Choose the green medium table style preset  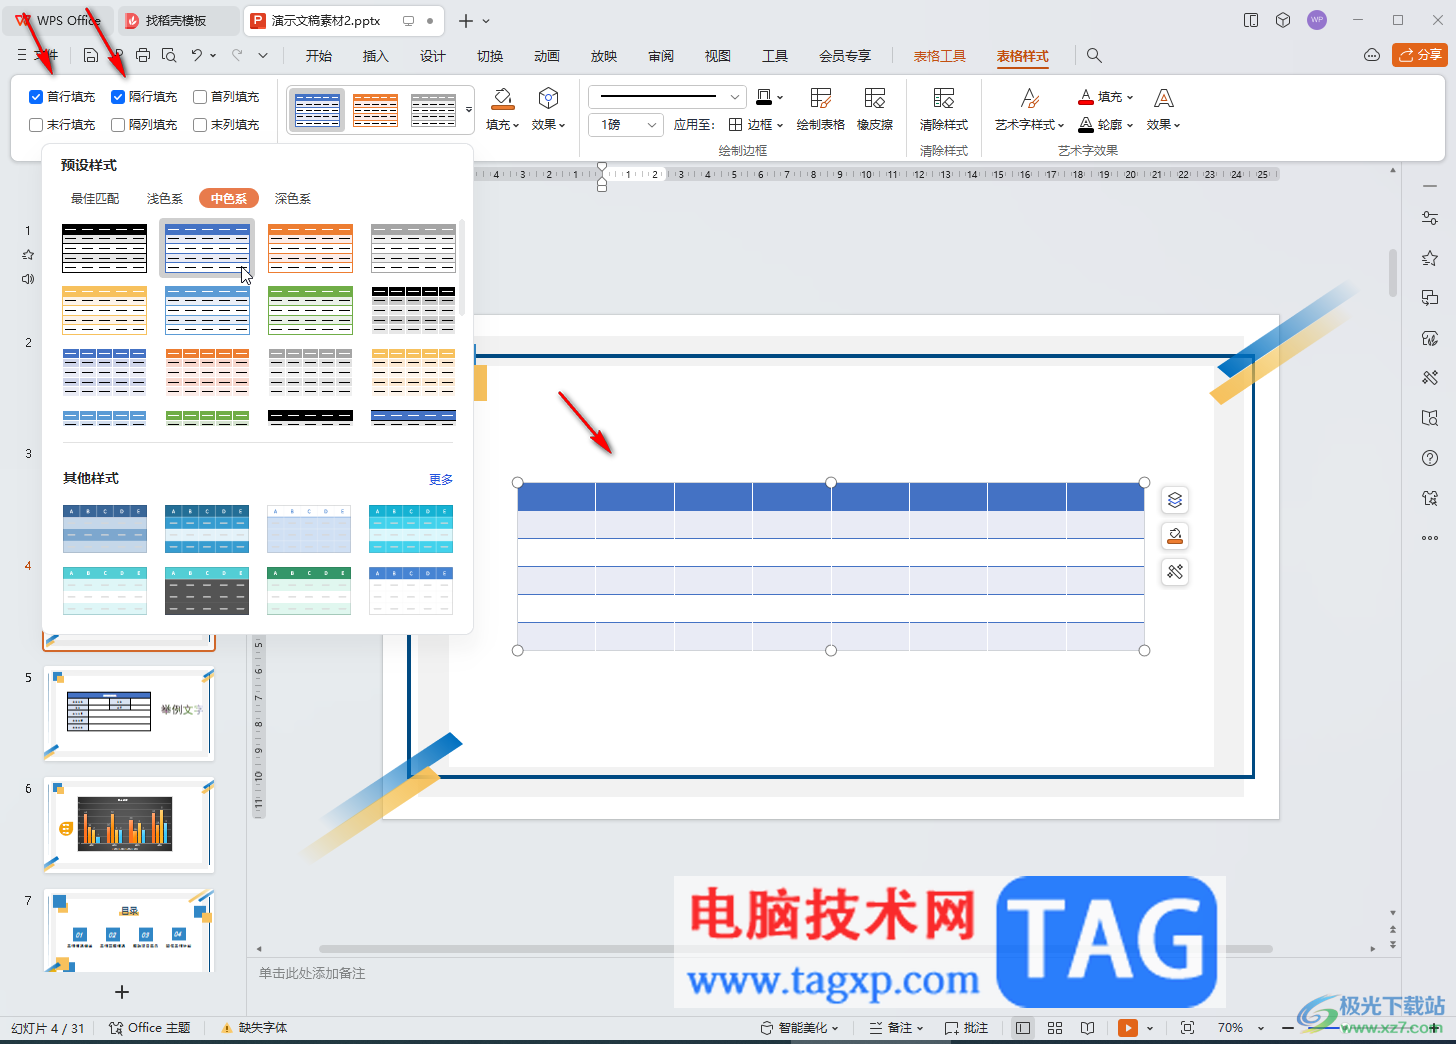click(310, 310)
